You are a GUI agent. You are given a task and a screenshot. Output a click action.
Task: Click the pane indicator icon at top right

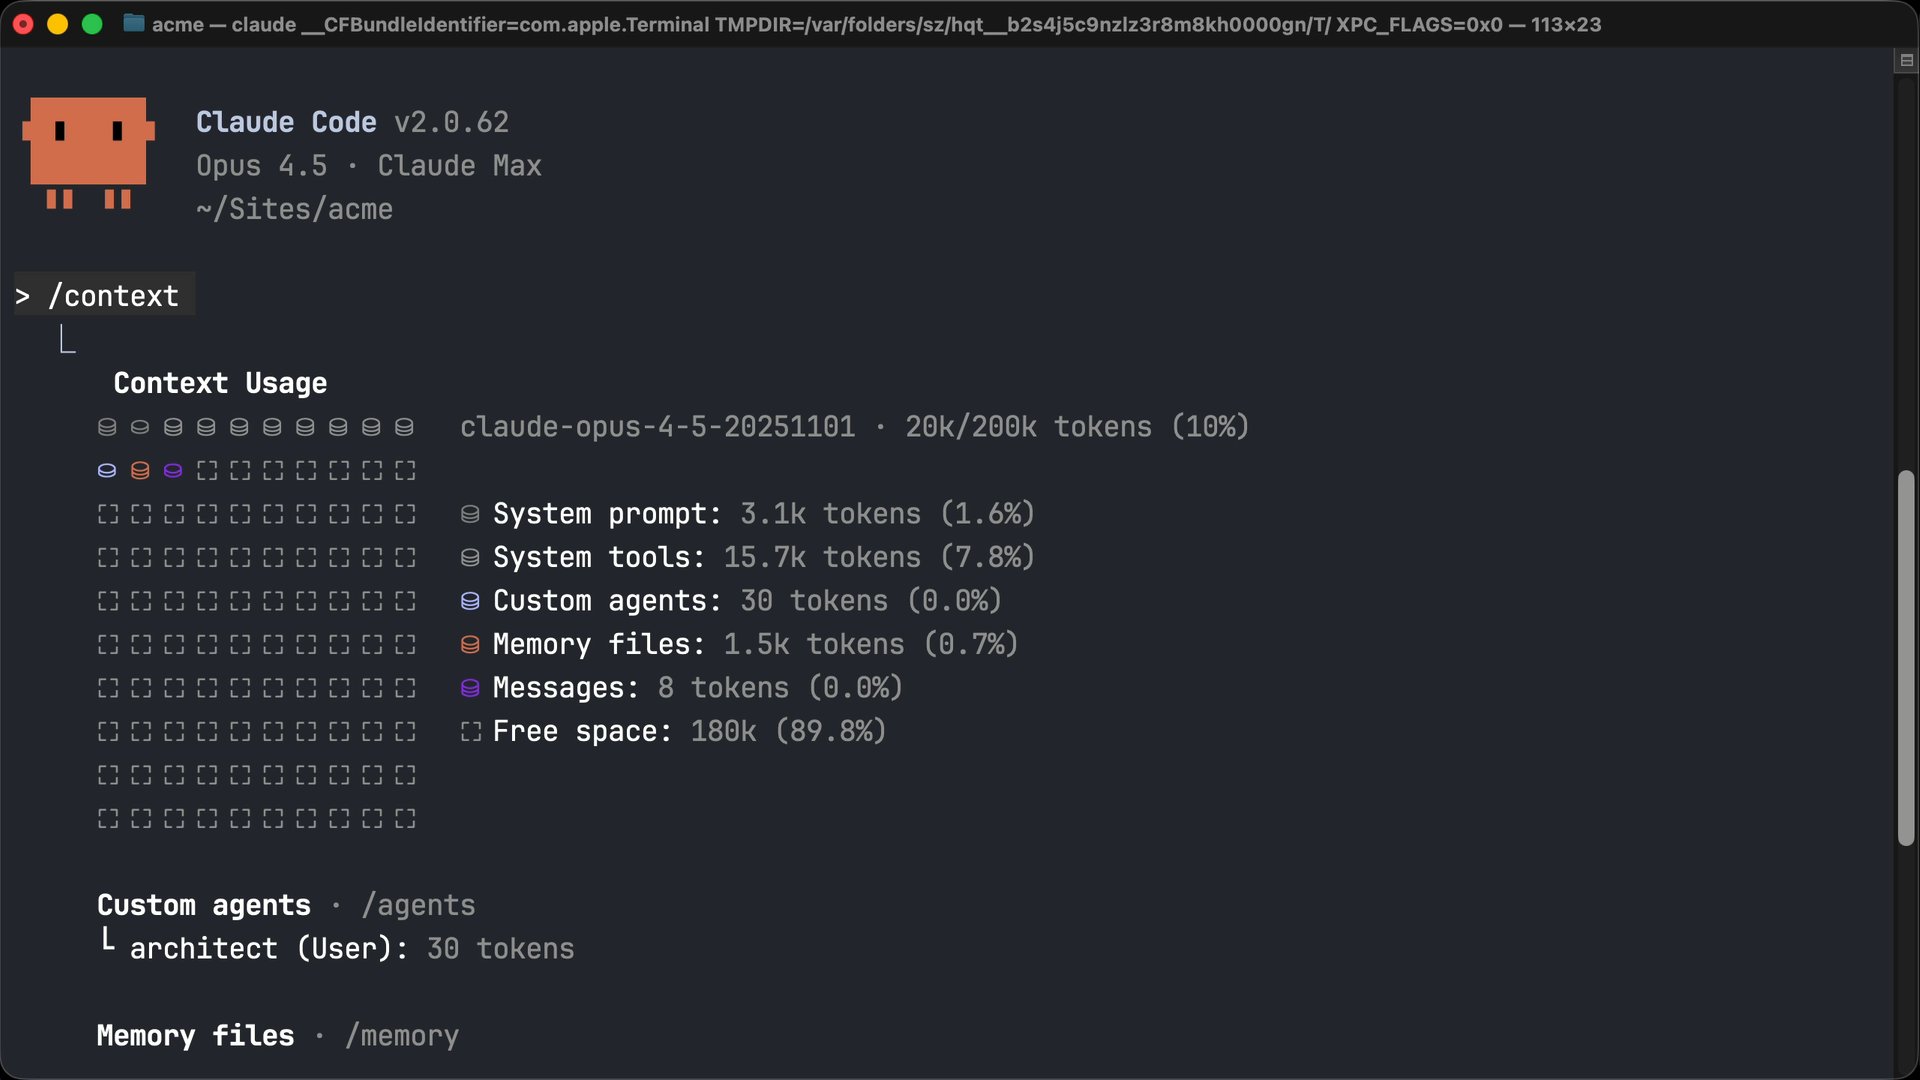pos(1907,60)
